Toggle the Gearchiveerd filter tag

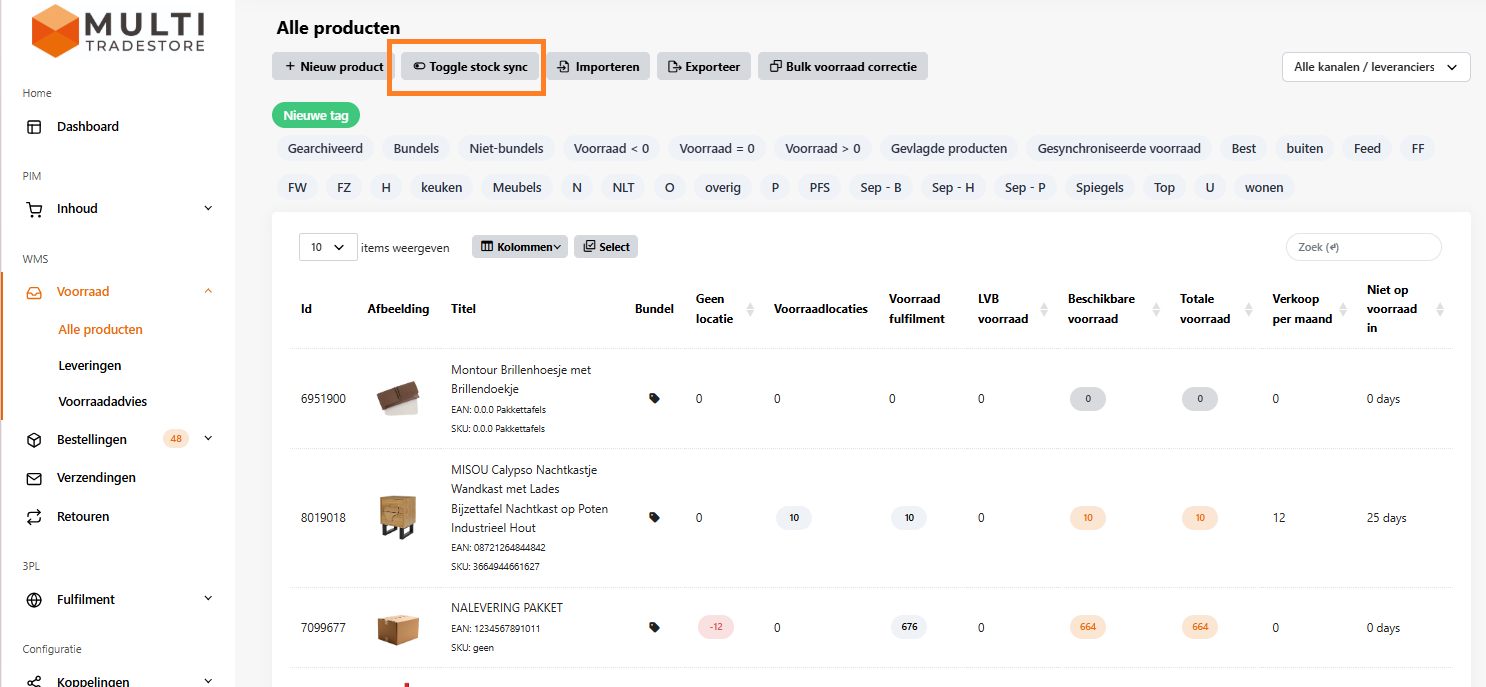pos(325,148)
